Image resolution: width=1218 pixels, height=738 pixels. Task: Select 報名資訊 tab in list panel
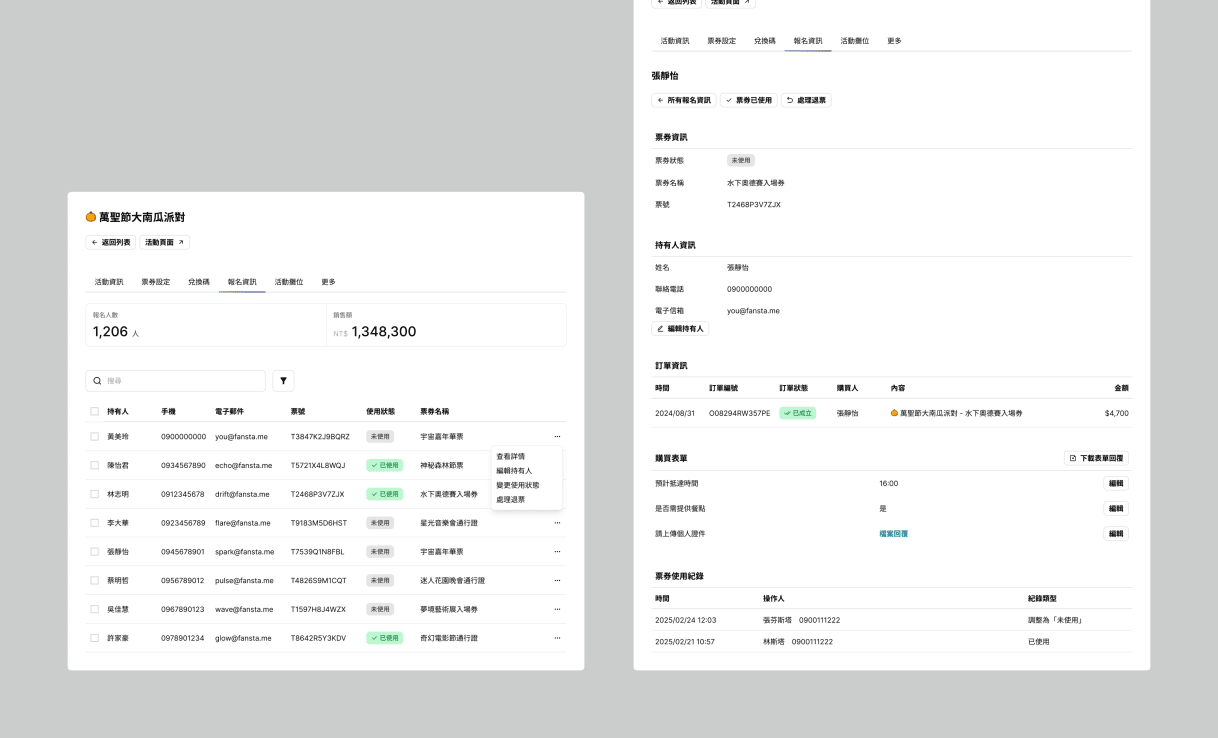click(242, 282)
